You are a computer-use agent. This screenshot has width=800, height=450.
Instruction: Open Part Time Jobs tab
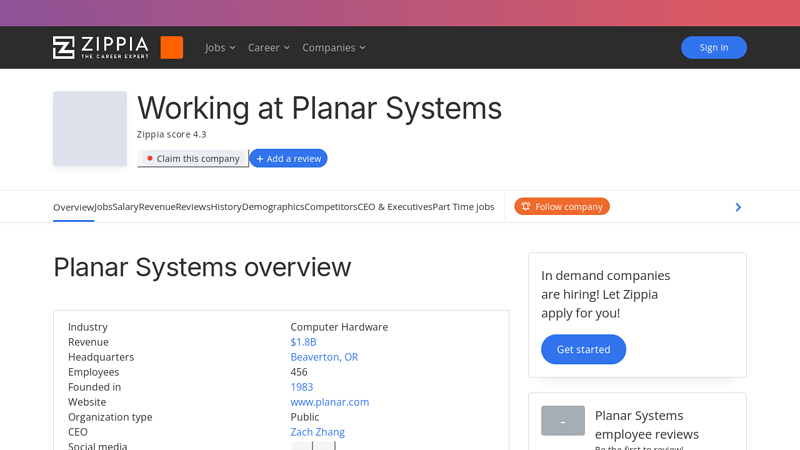[x=463, y=207]
